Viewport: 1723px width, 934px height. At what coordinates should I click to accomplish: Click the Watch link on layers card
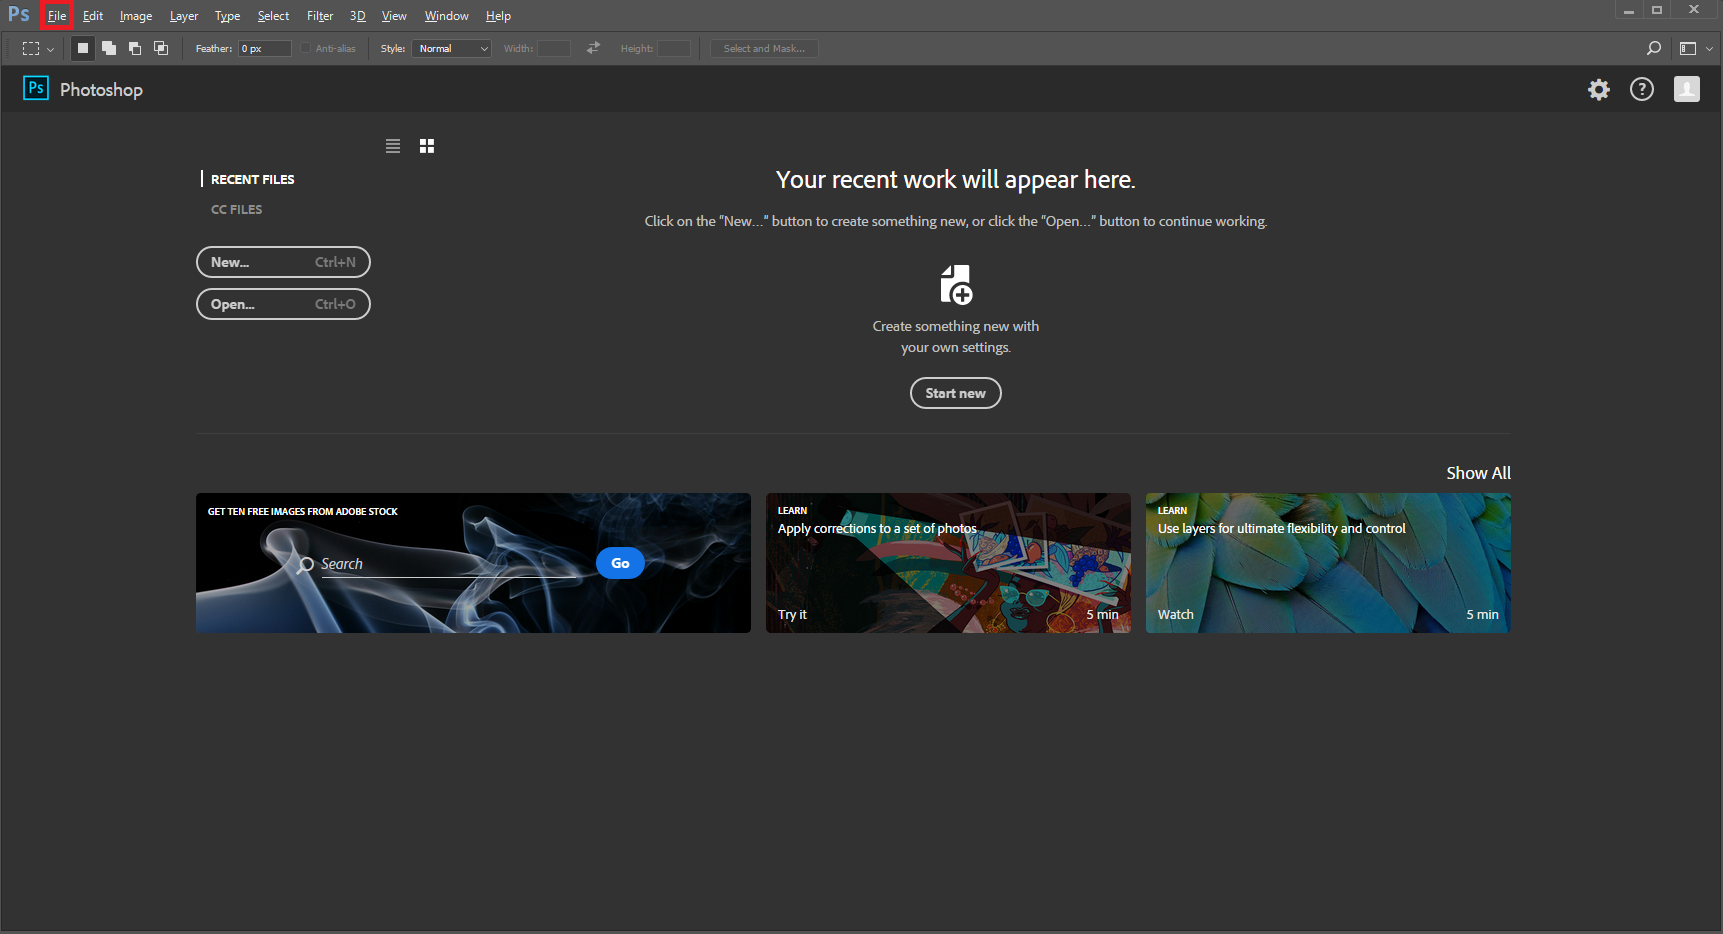point(1176,615)
